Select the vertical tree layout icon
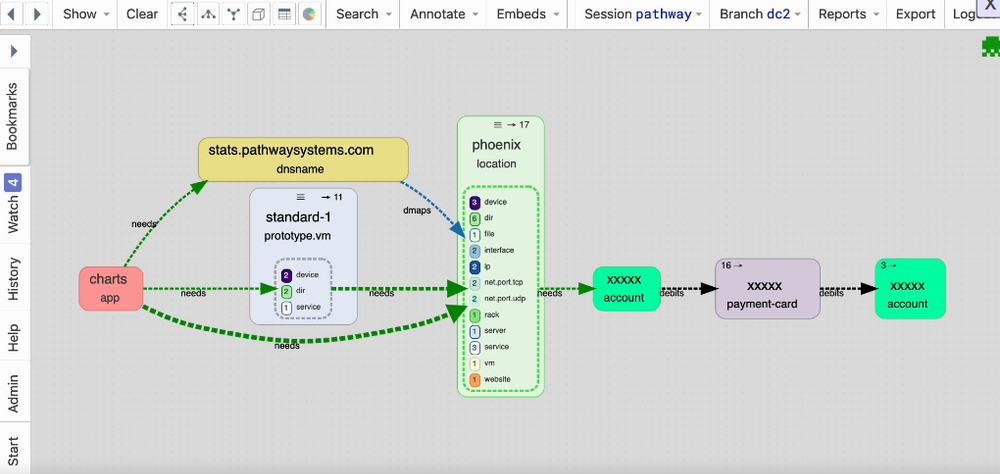The width and height of the screenshot is (1000, 474). click(208, 14)
